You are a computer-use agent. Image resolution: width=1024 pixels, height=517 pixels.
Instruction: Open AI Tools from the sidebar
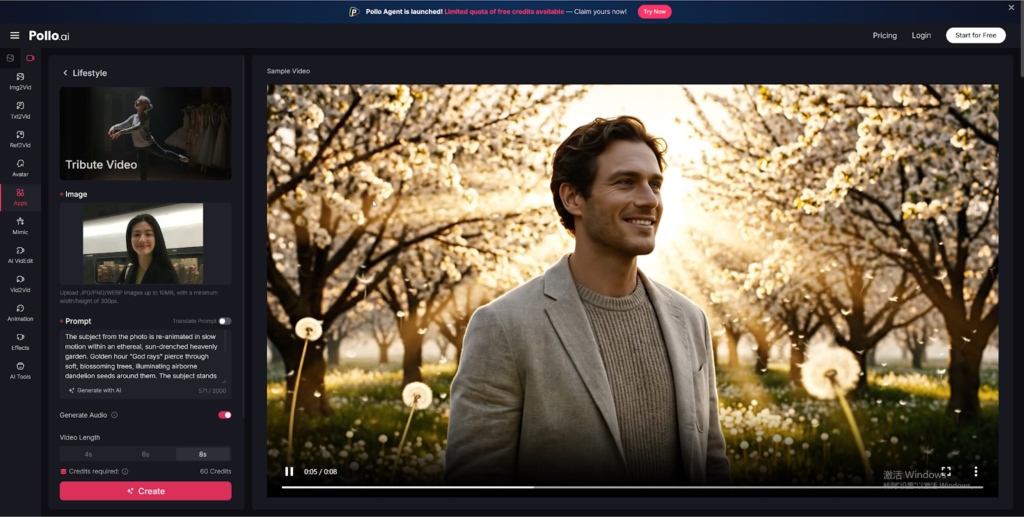click(x=20, y=370)
